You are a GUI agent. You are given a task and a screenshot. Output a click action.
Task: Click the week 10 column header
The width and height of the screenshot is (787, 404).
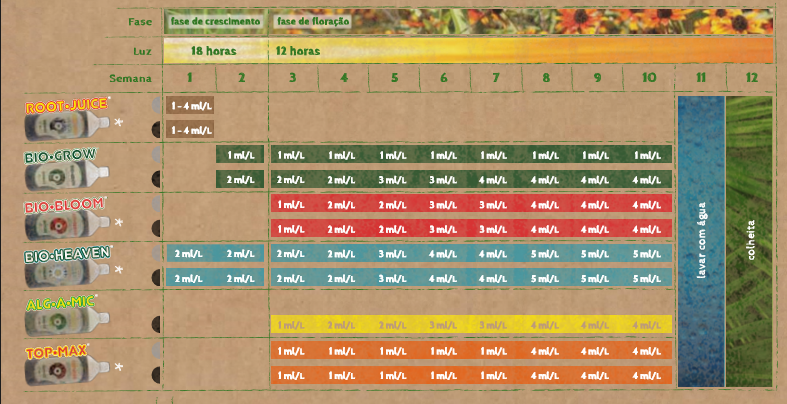[x=649, y=78]
